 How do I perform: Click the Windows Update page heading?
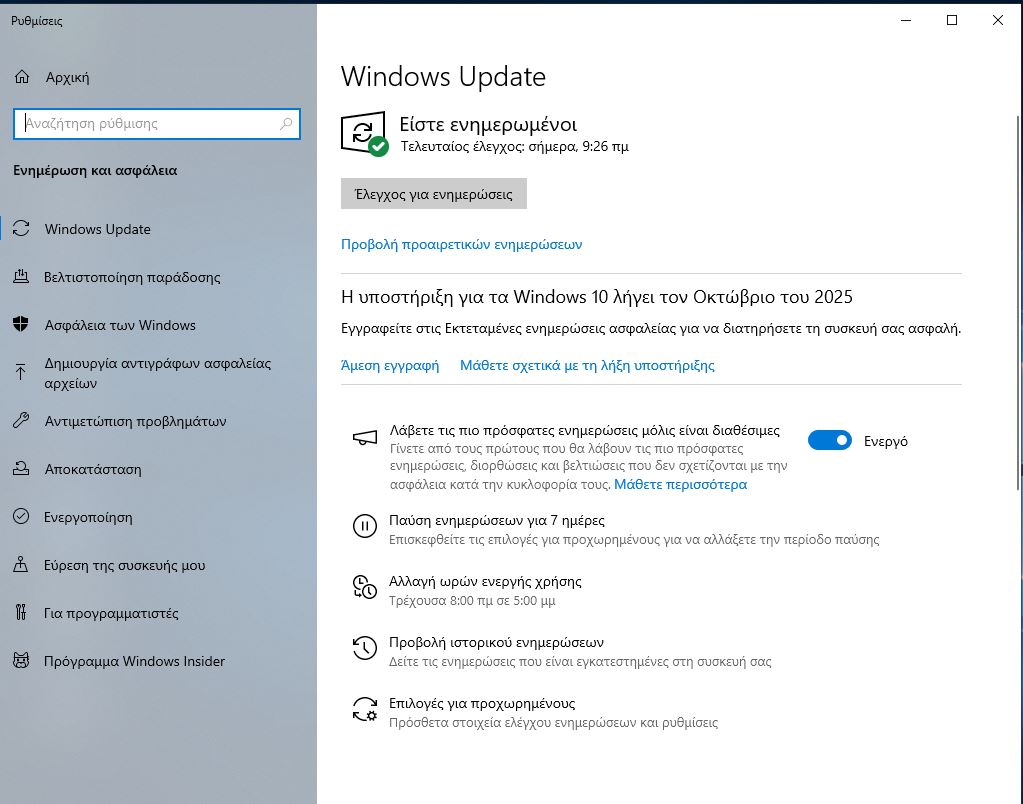[x=443, y=76]
